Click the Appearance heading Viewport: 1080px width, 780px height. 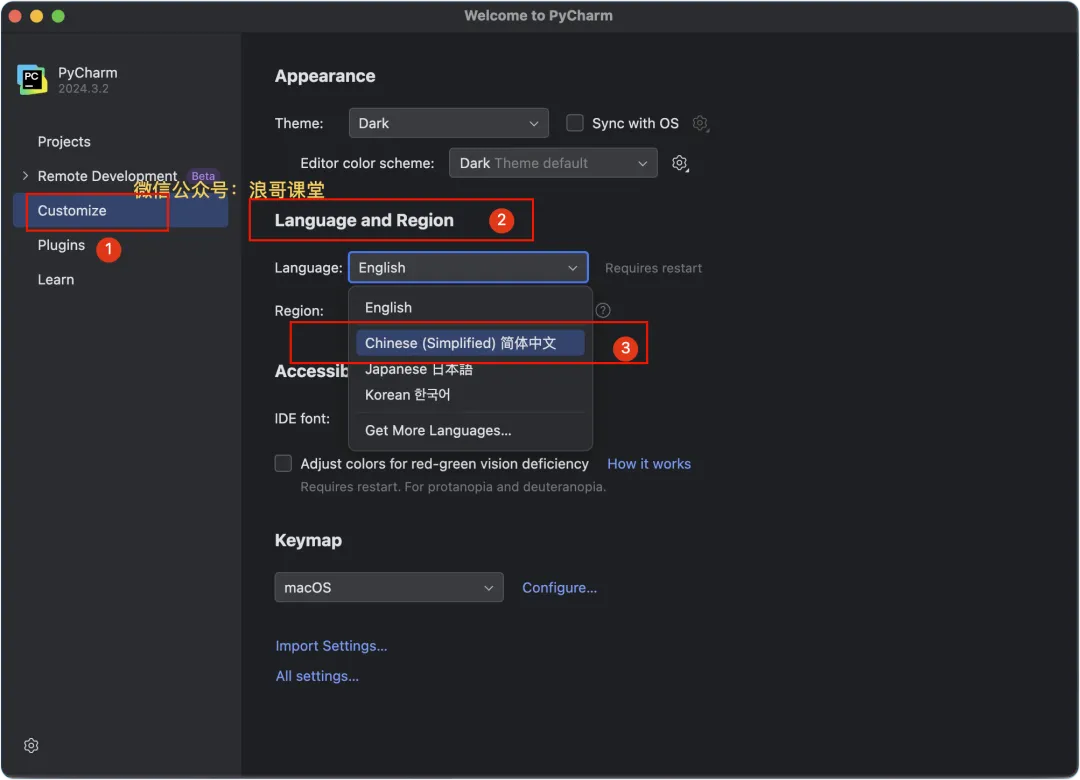[325, 76]
